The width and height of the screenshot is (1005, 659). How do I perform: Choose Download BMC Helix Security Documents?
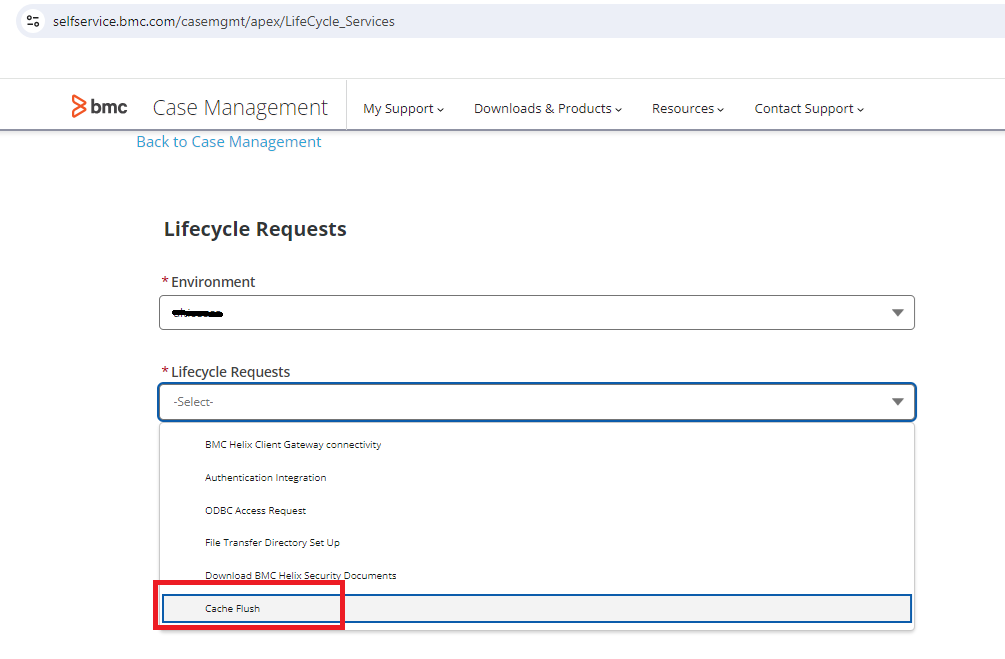pyautogui.click(x=300, y=576)
